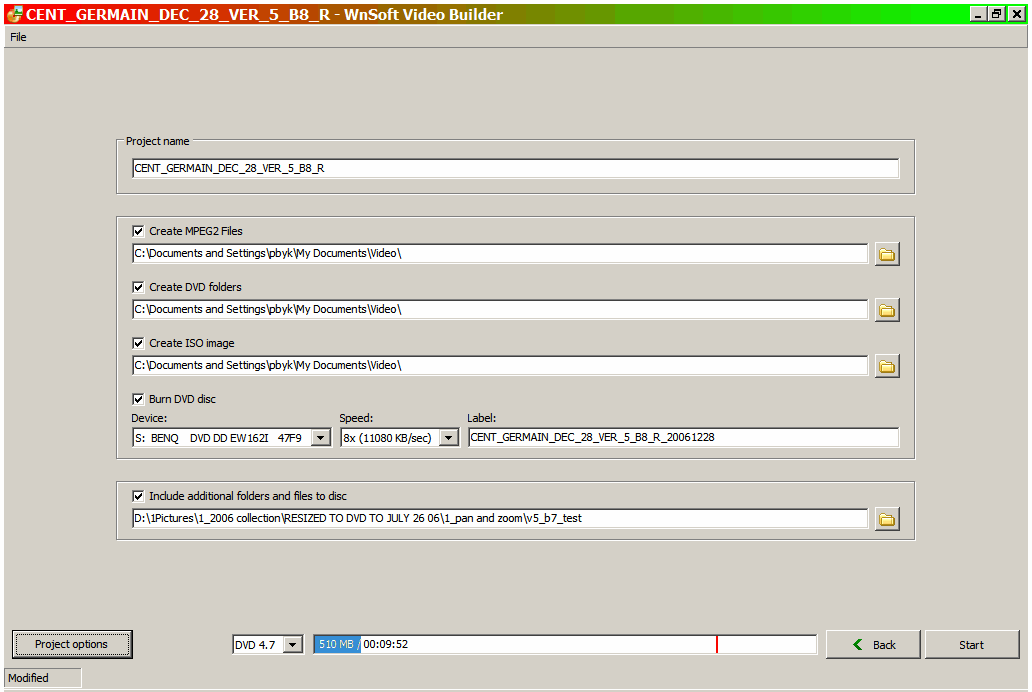
Task: Open the burn Speed dropdown
Action: [448, 438]
